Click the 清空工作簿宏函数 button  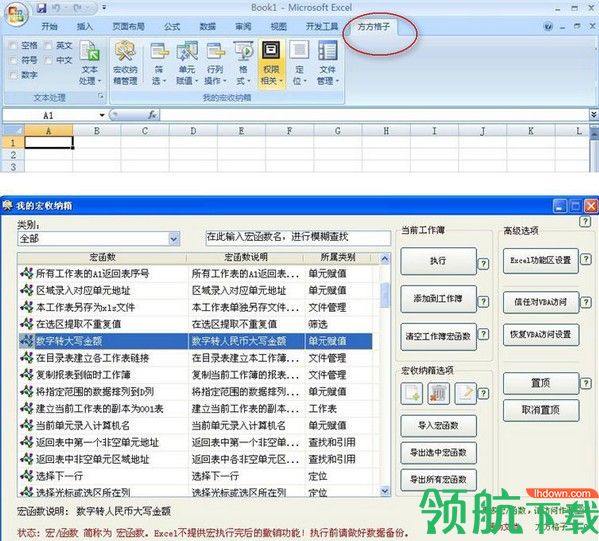(x=438, y=337)
